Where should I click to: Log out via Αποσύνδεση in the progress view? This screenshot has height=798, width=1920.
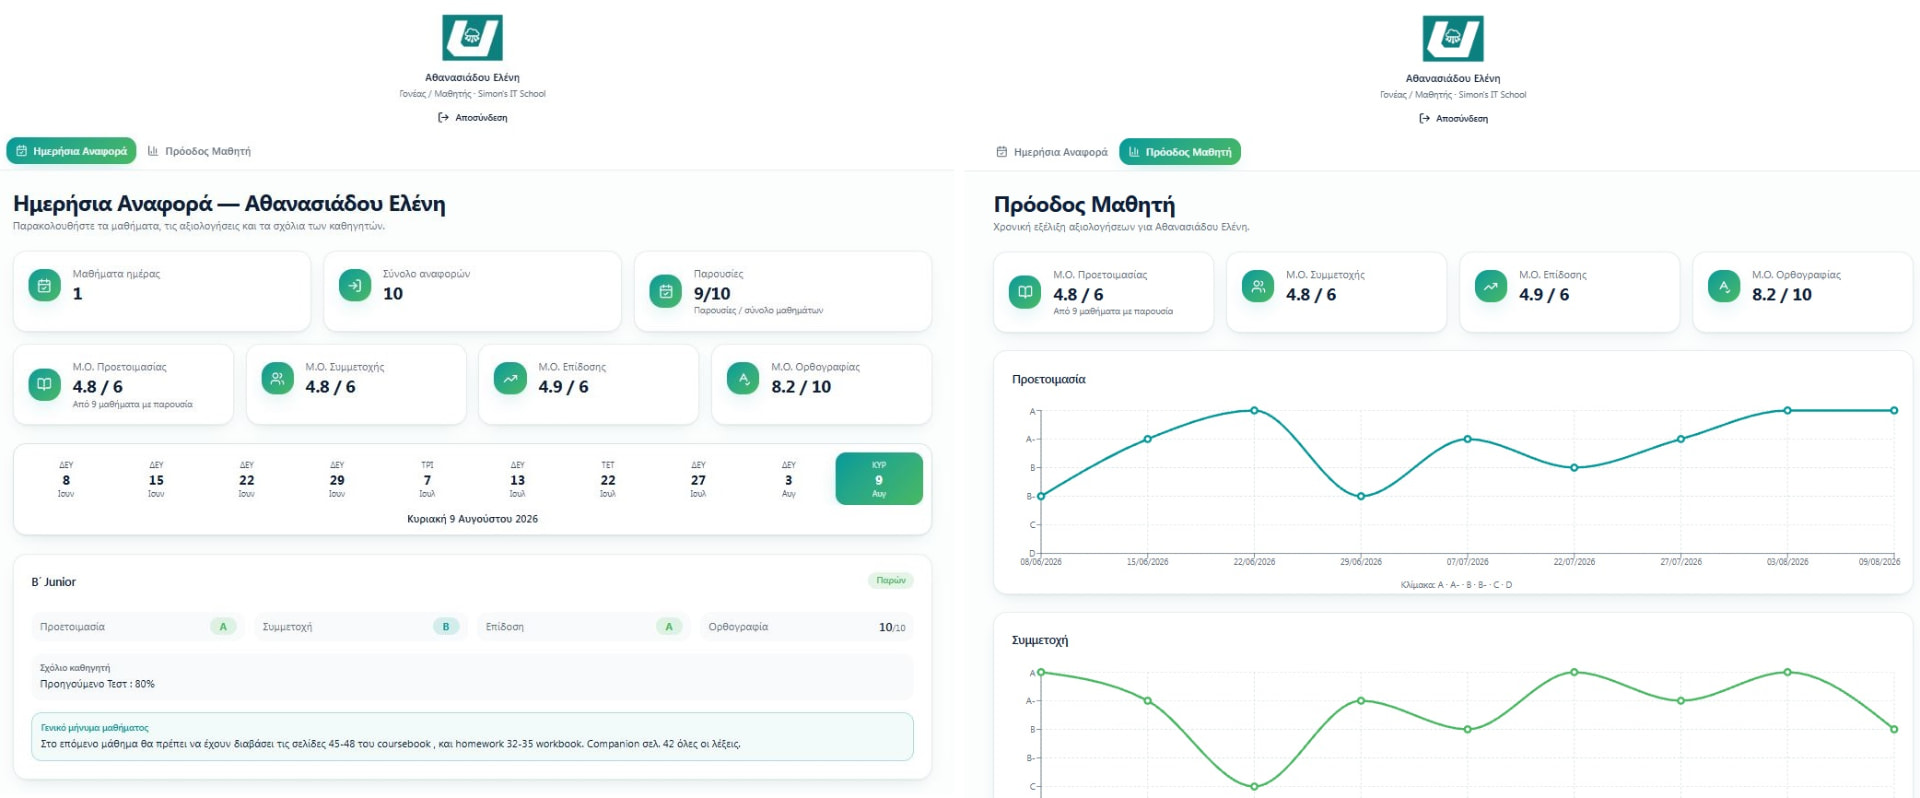pos(1453,119)
